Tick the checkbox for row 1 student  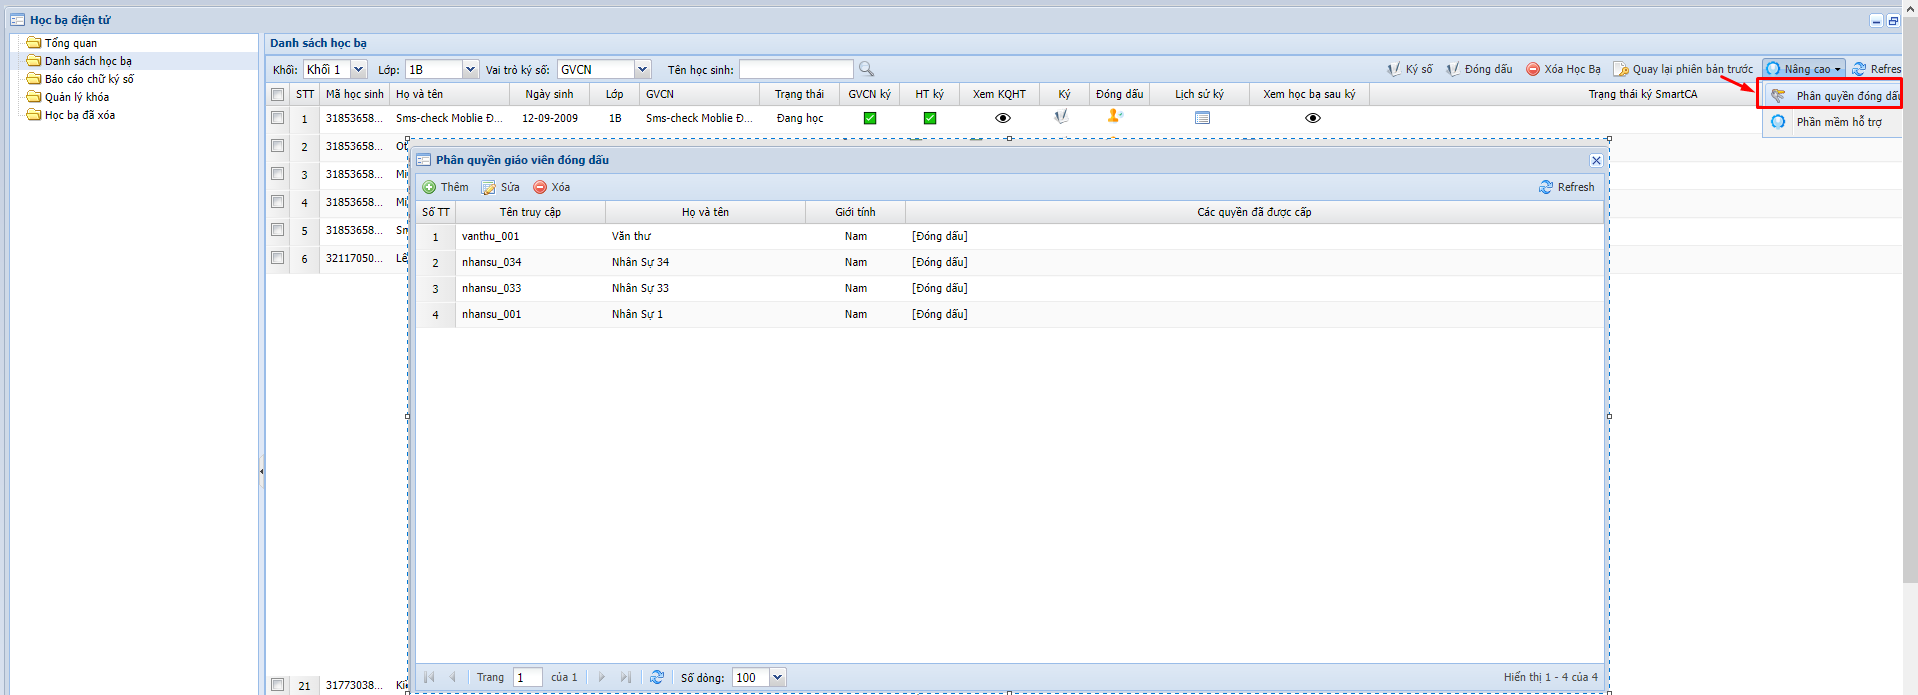pos(278,118)
